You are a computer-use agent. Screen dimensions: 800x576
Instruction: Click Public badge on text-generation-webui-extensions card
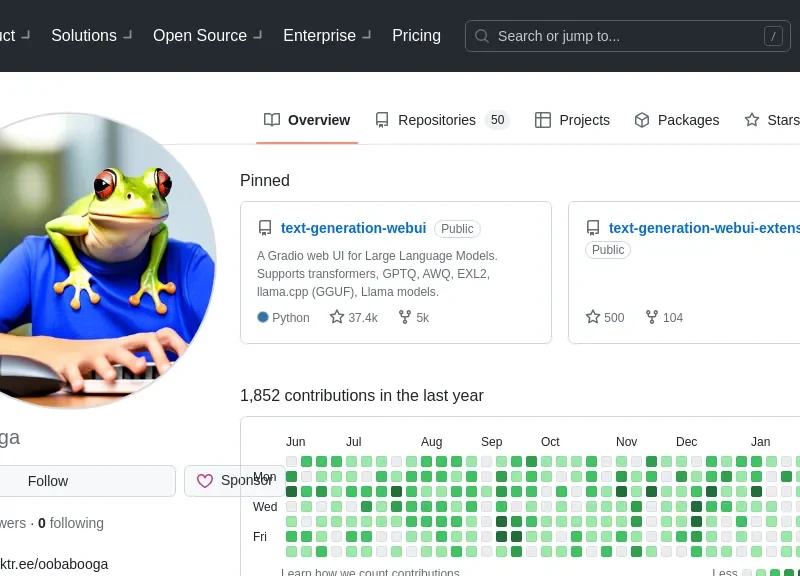(x=608, y=249)
